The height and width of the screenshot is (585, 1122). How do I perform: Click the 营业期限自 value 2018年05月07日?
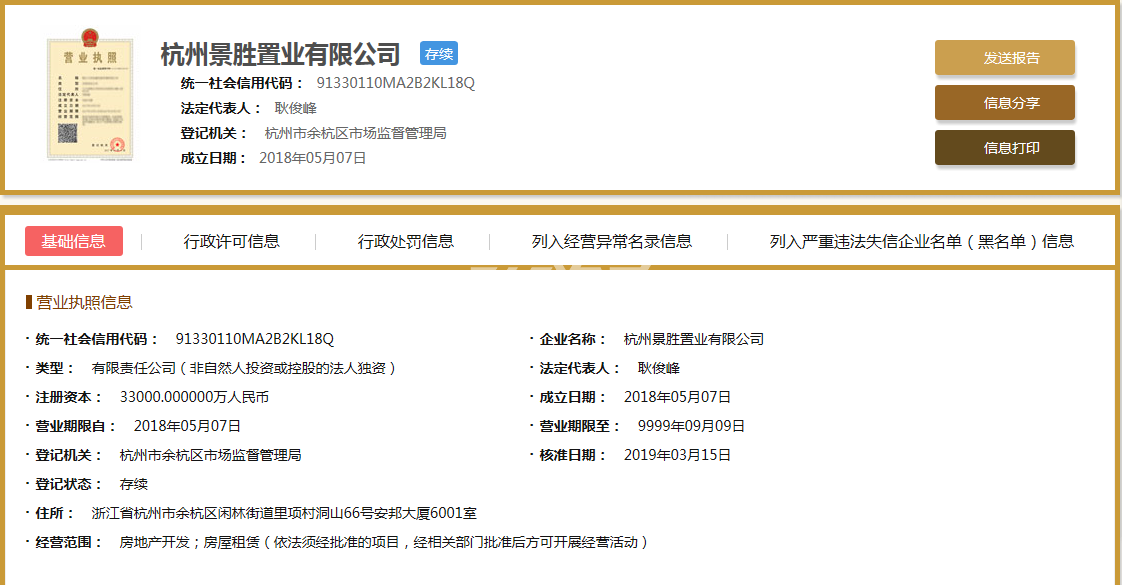(x=187, y=426)
